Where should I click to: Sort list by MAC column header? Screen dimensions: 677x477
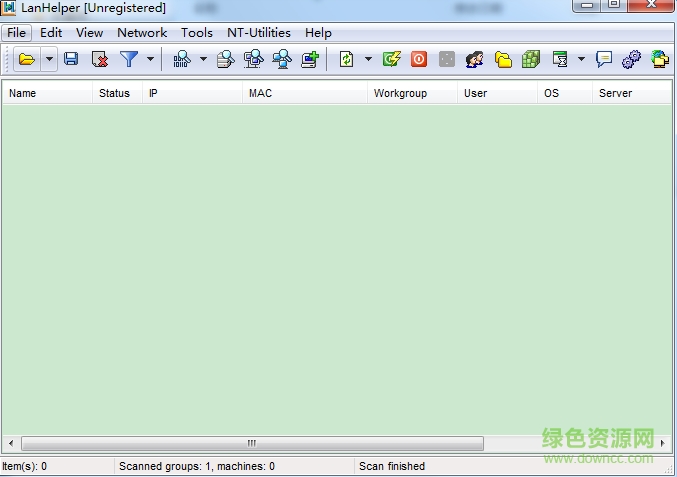coord(305,93)
